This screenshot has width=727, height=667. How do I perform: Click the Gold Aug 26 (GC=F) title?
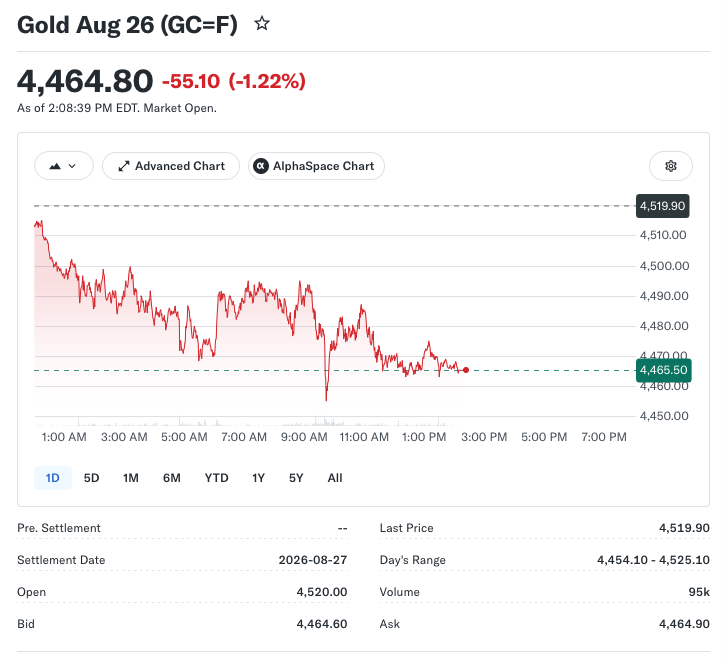[x=127, y=25]
